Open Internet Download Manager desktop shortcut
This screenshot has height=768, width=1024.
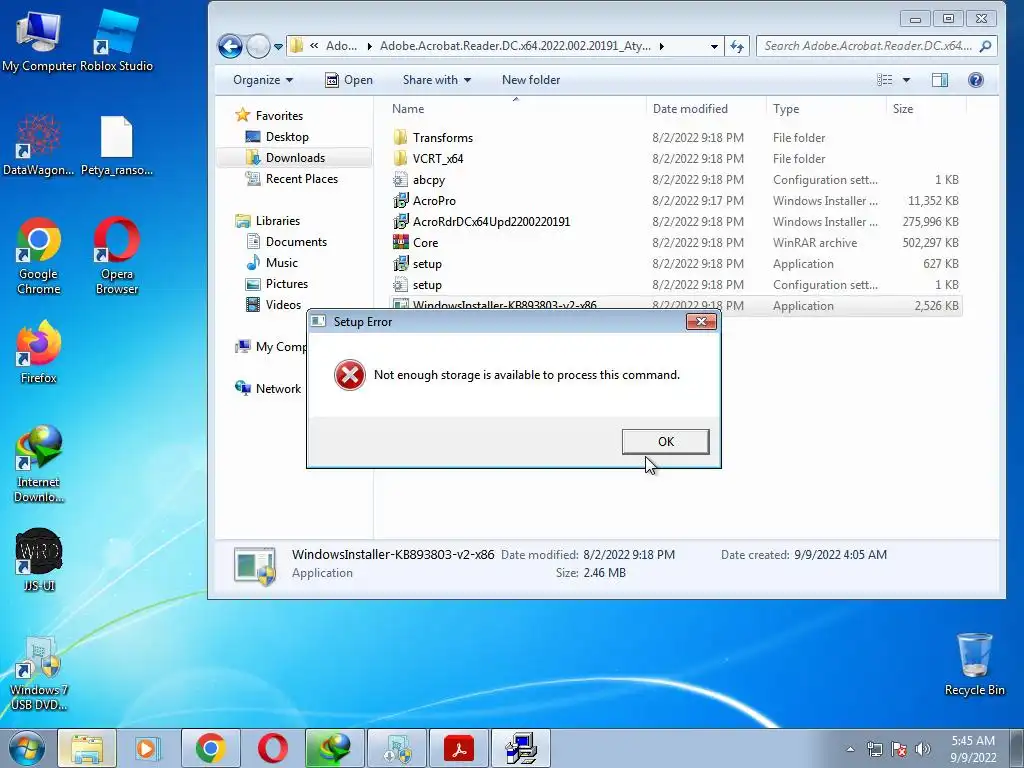point(39,464)
